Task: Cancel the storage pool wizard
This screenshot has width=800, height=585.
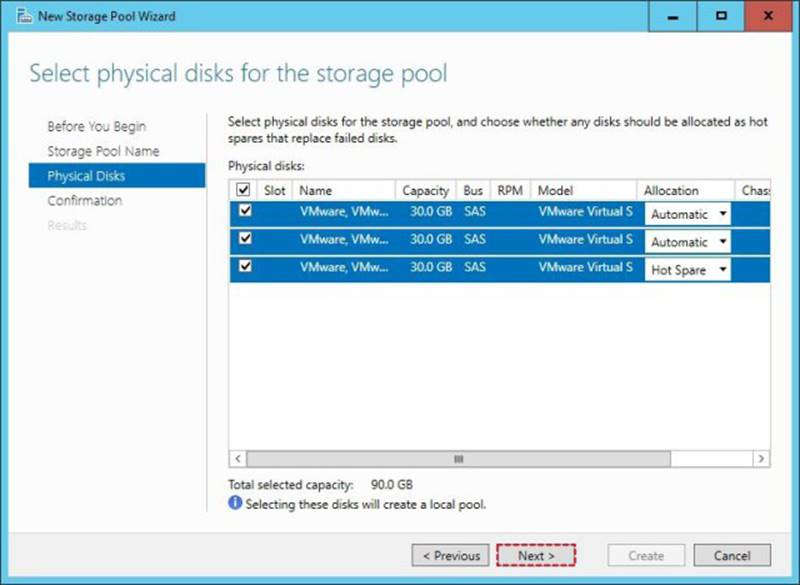Action: pos(733,556)
